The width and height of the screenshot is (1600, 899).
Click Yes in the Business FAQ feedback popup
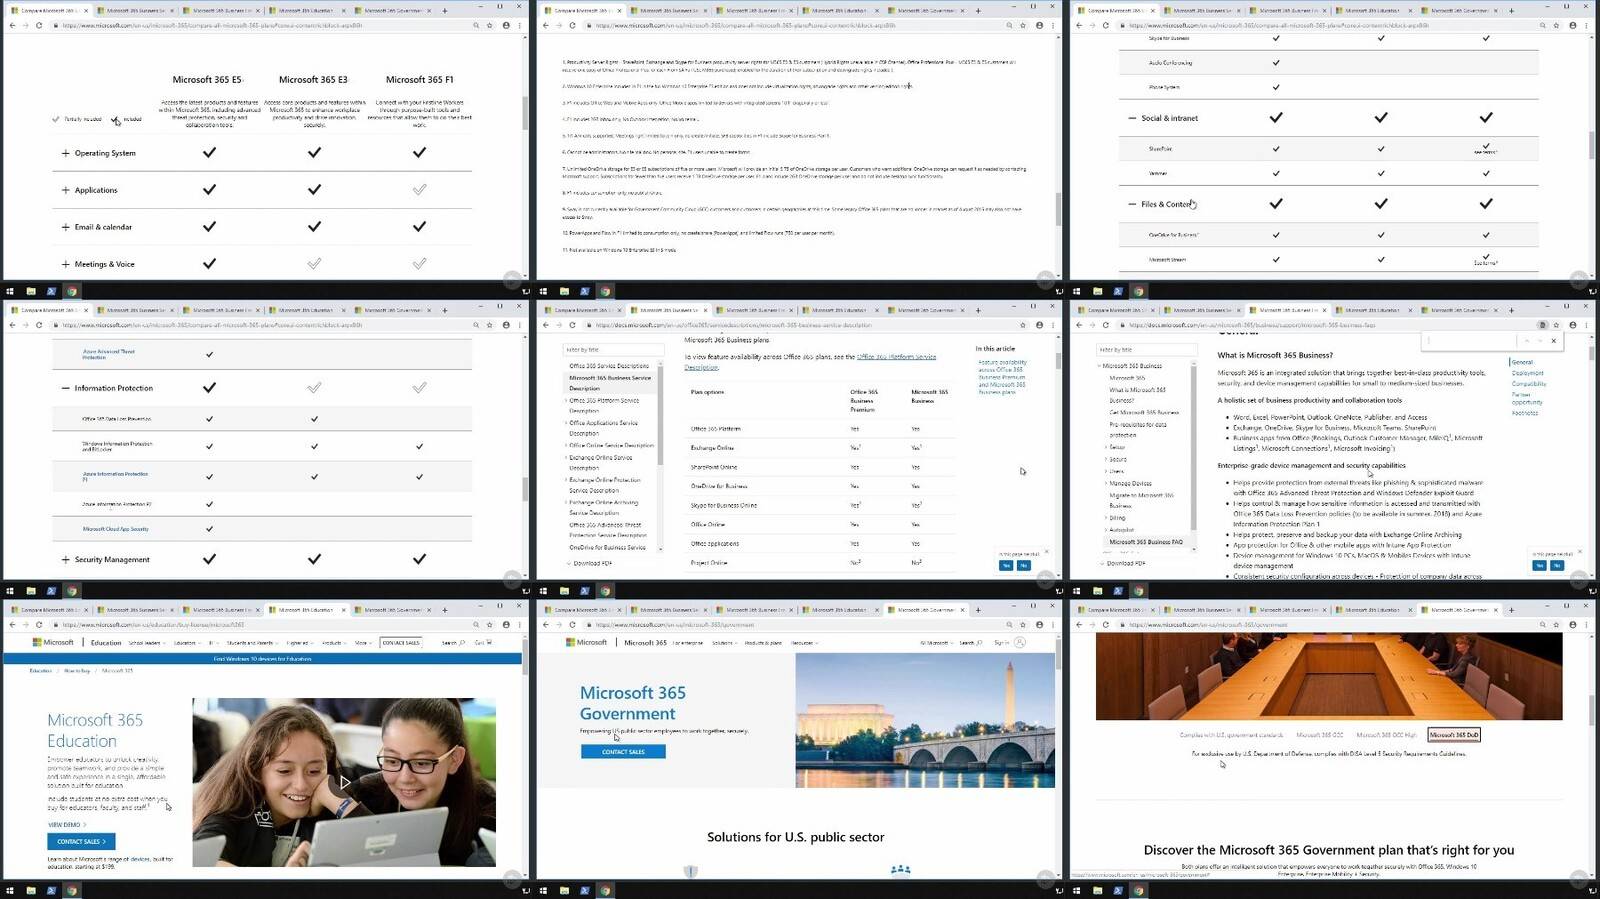pyautogui.click(x=1539, y=565)
